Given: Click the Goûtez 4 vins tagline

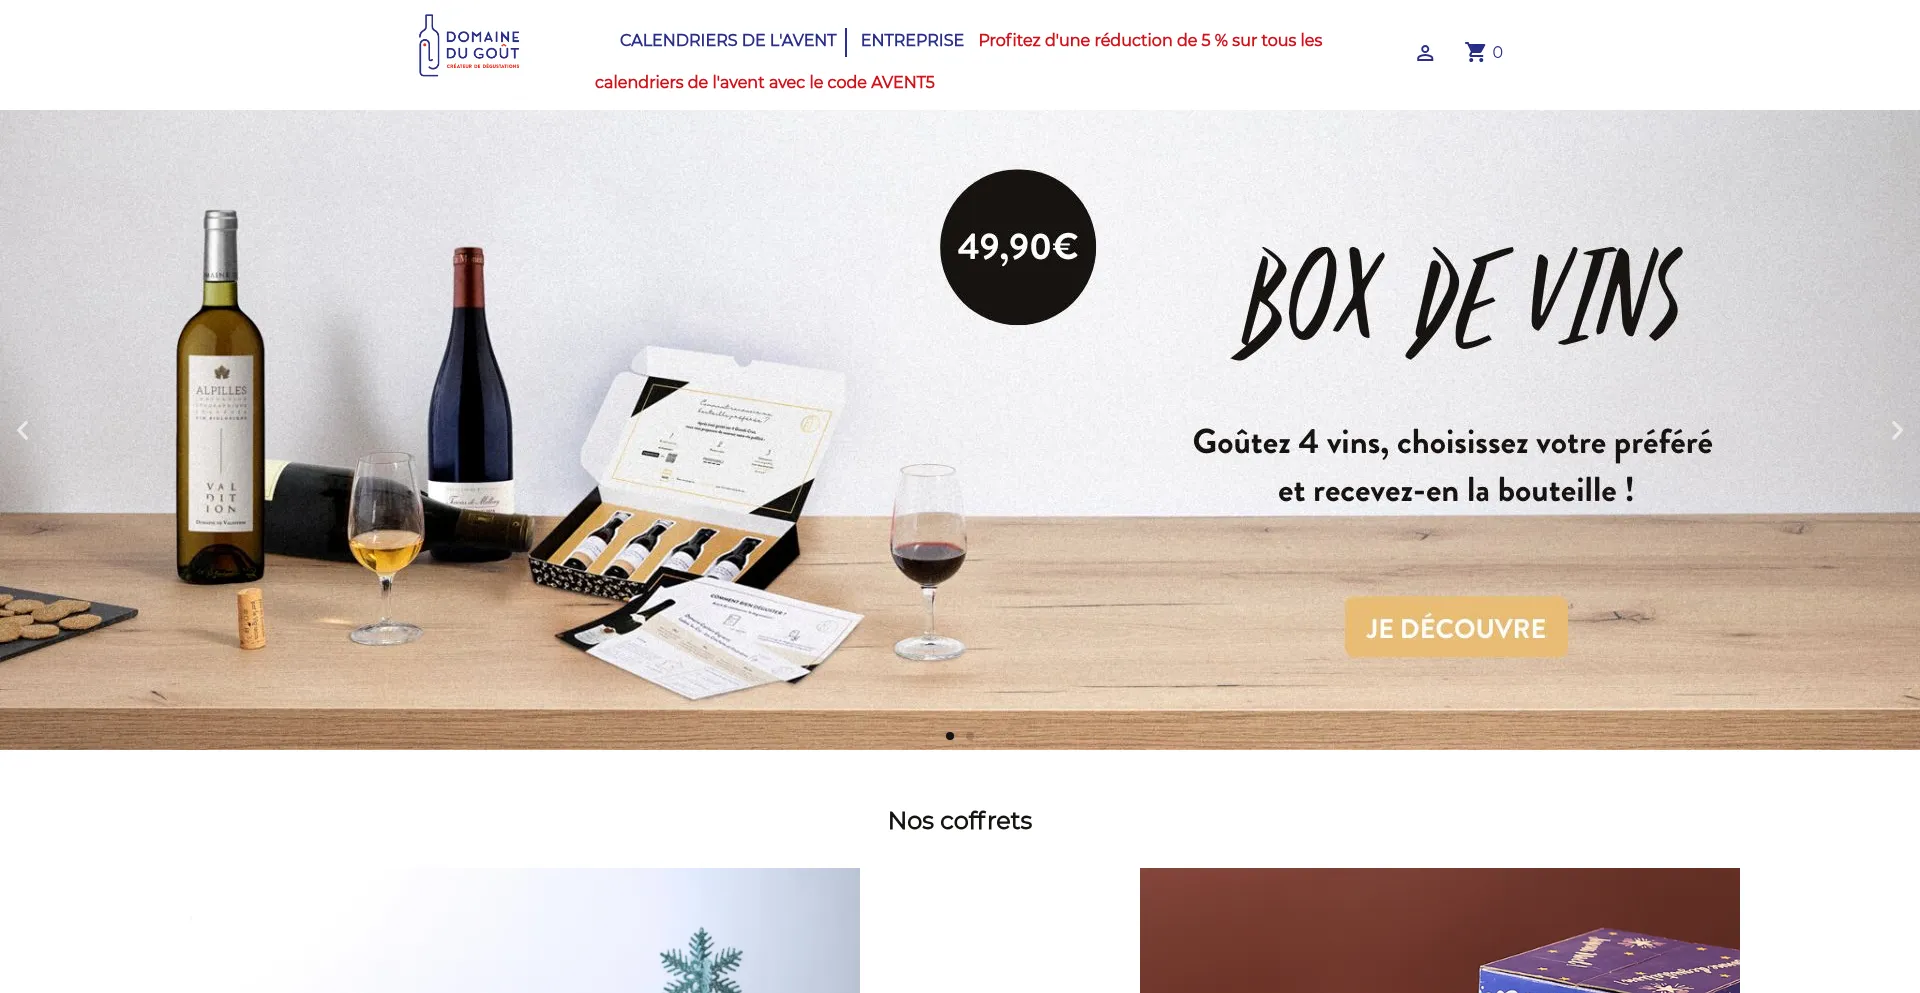Looking at the screenshot, I should click(1453, 466).
